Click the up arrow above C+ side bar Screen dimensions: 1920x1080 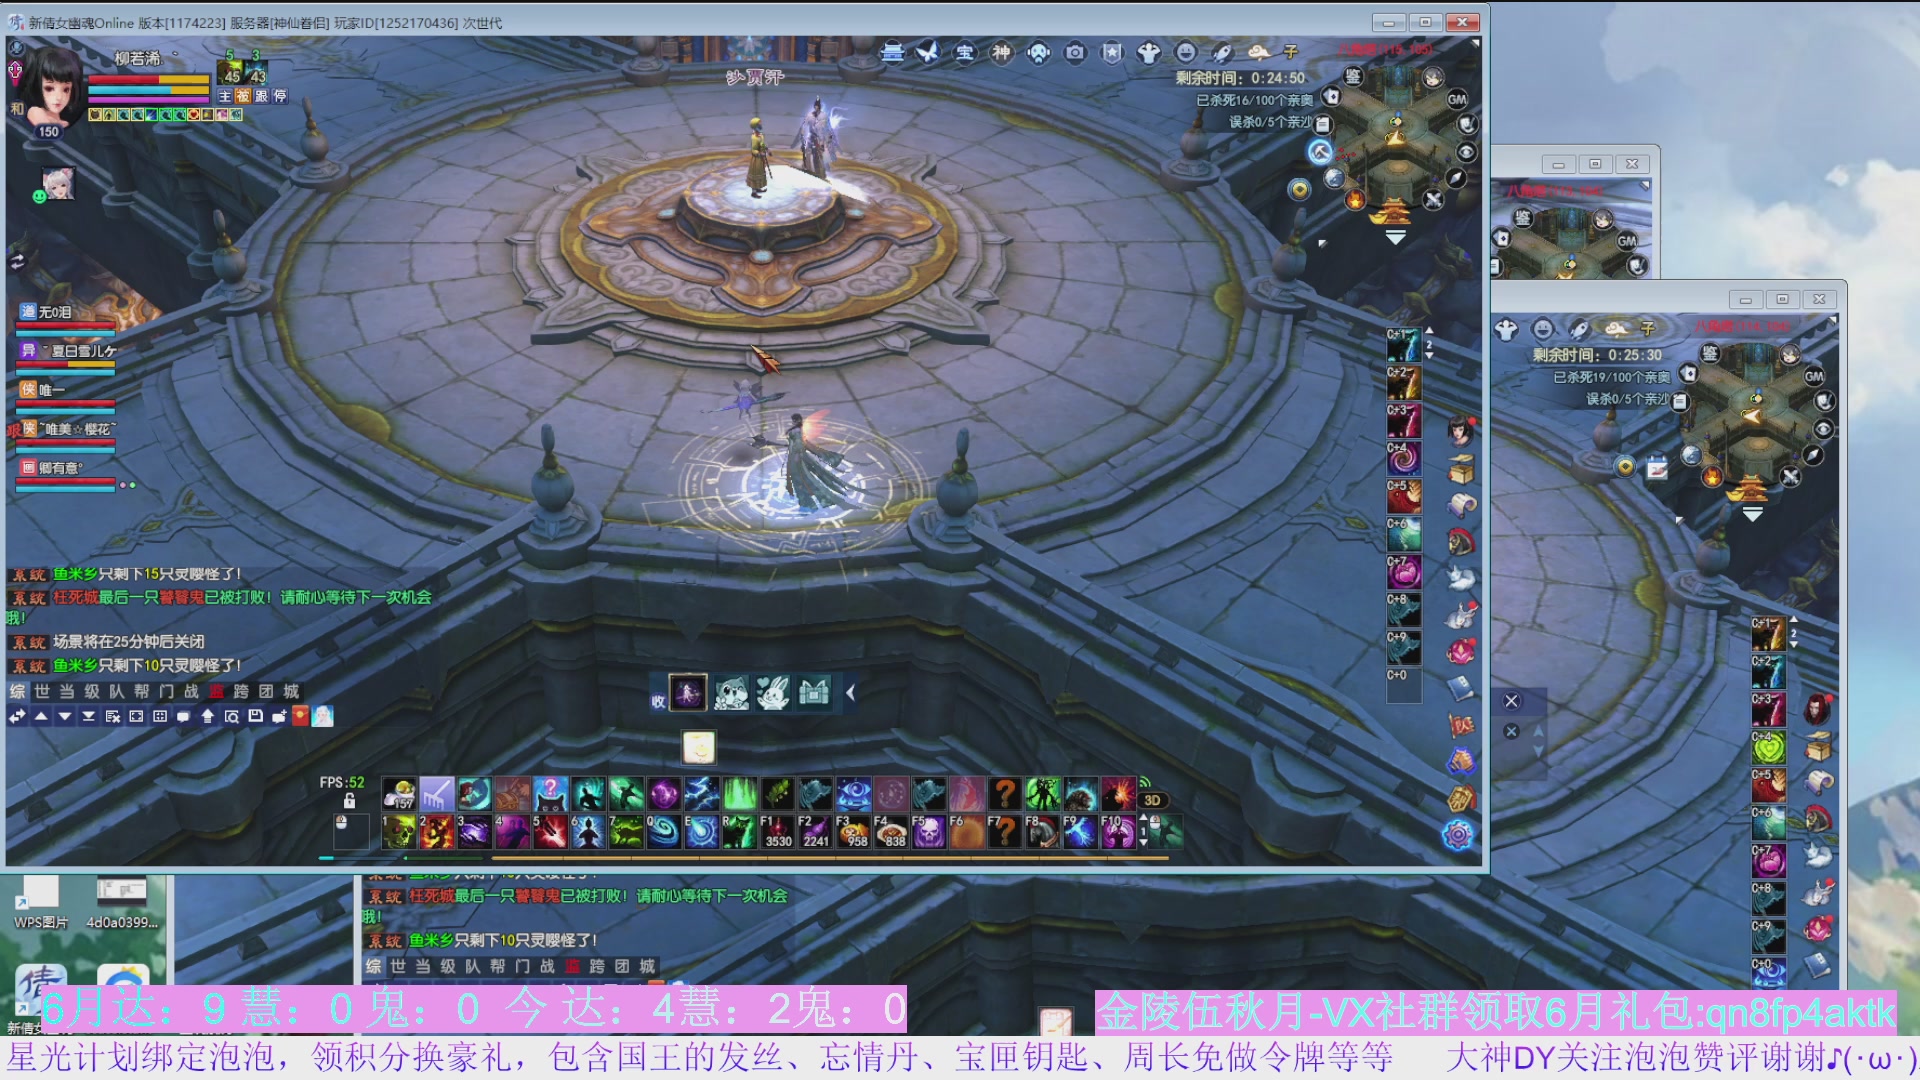(x=1429, y=329)
